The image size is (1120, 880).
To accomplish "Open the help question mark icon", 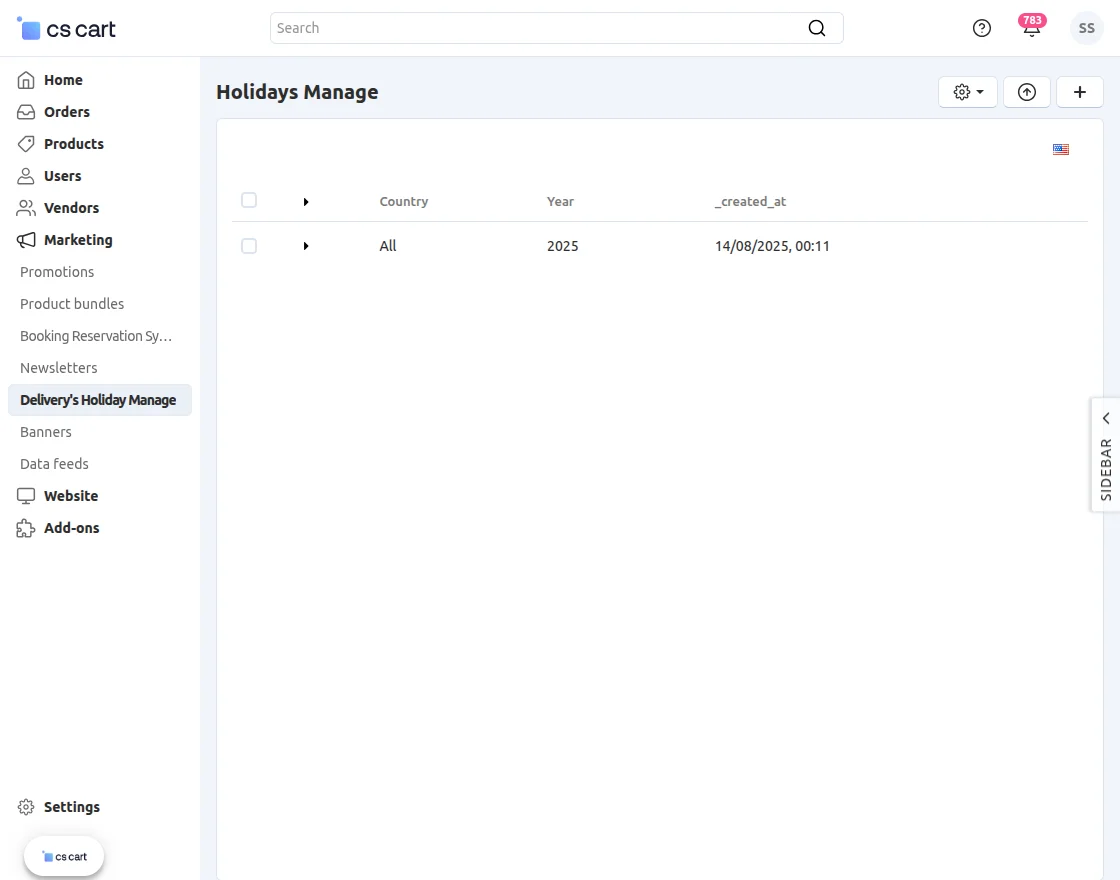I will coord(981,28).
